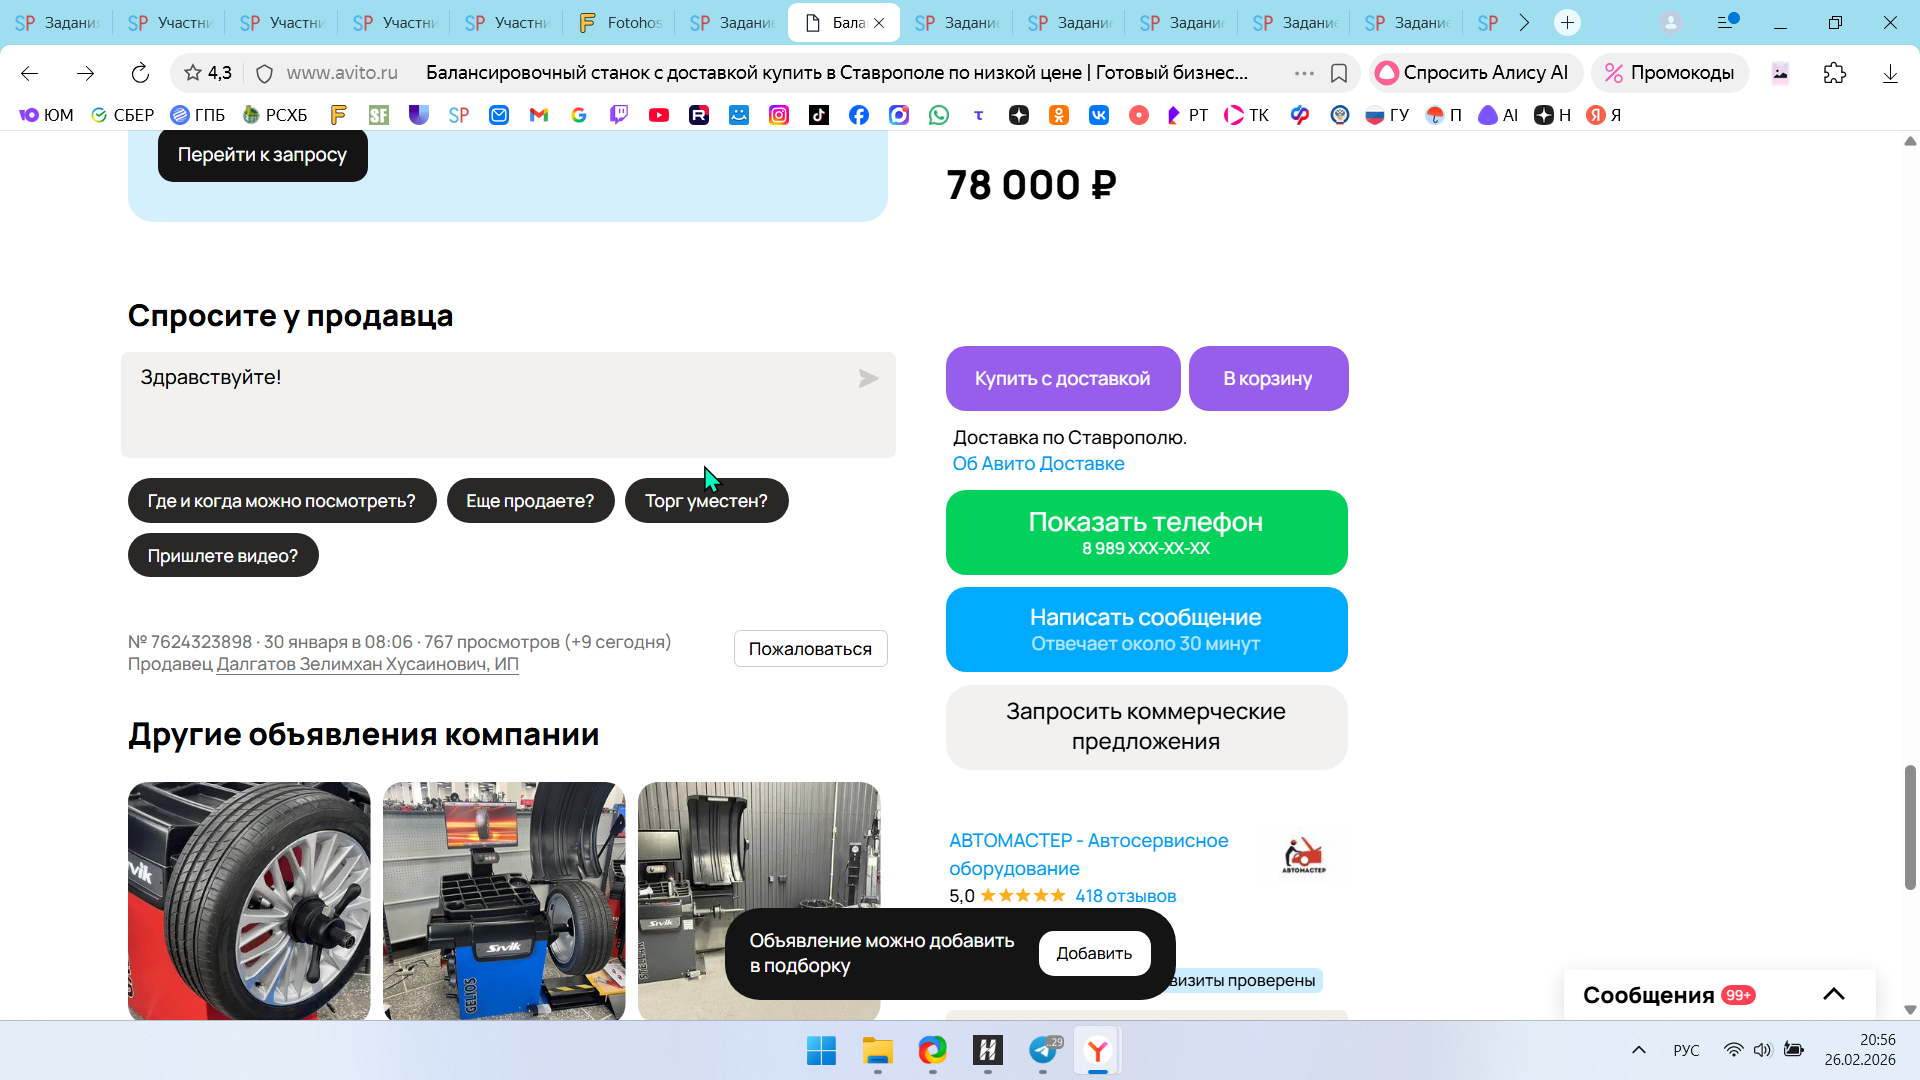Click the page vertical scrollbar thumb

[1910, 827]
